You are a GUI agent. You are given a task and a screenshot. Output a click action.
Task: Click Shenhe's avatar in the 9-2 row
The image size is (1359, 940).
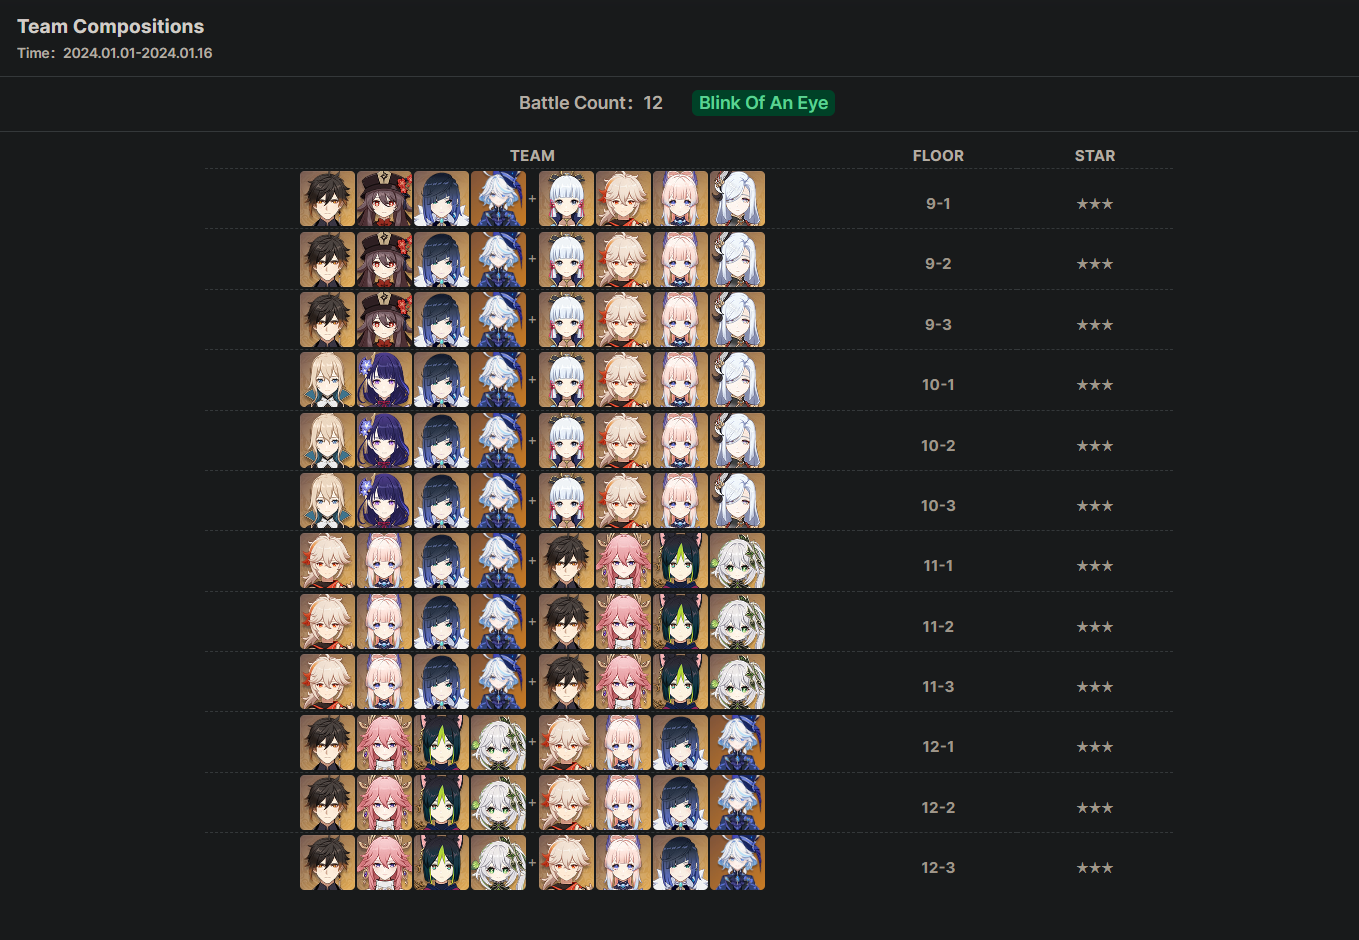pos(737,259)
